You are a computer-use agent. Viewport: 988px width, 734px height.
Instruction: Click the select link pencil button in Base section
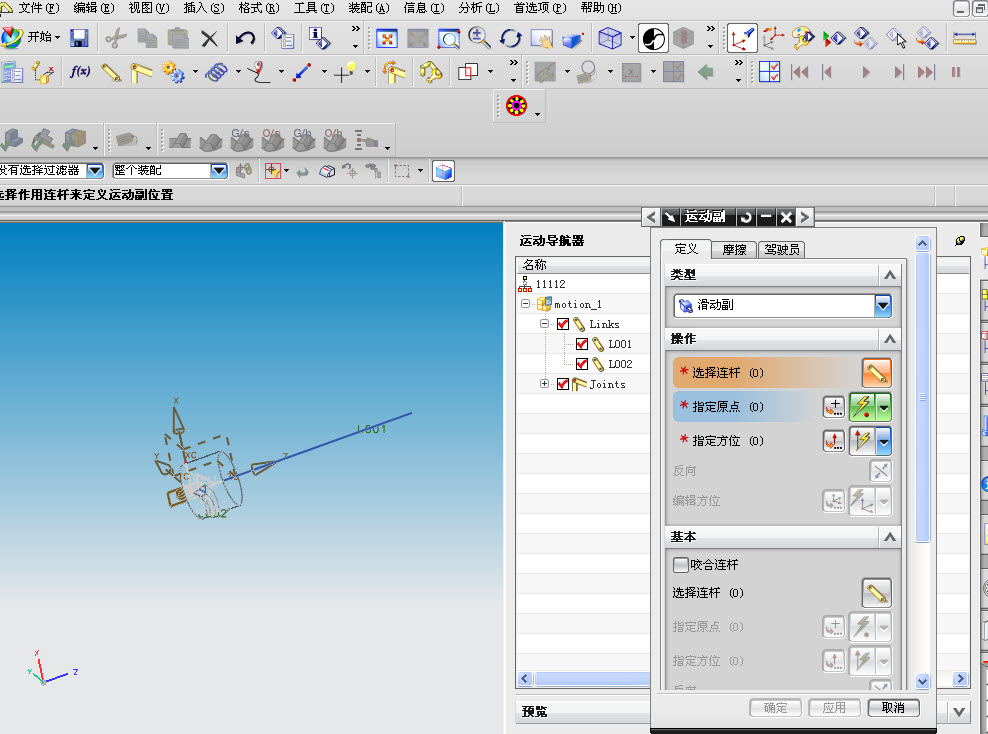(876, 593)
